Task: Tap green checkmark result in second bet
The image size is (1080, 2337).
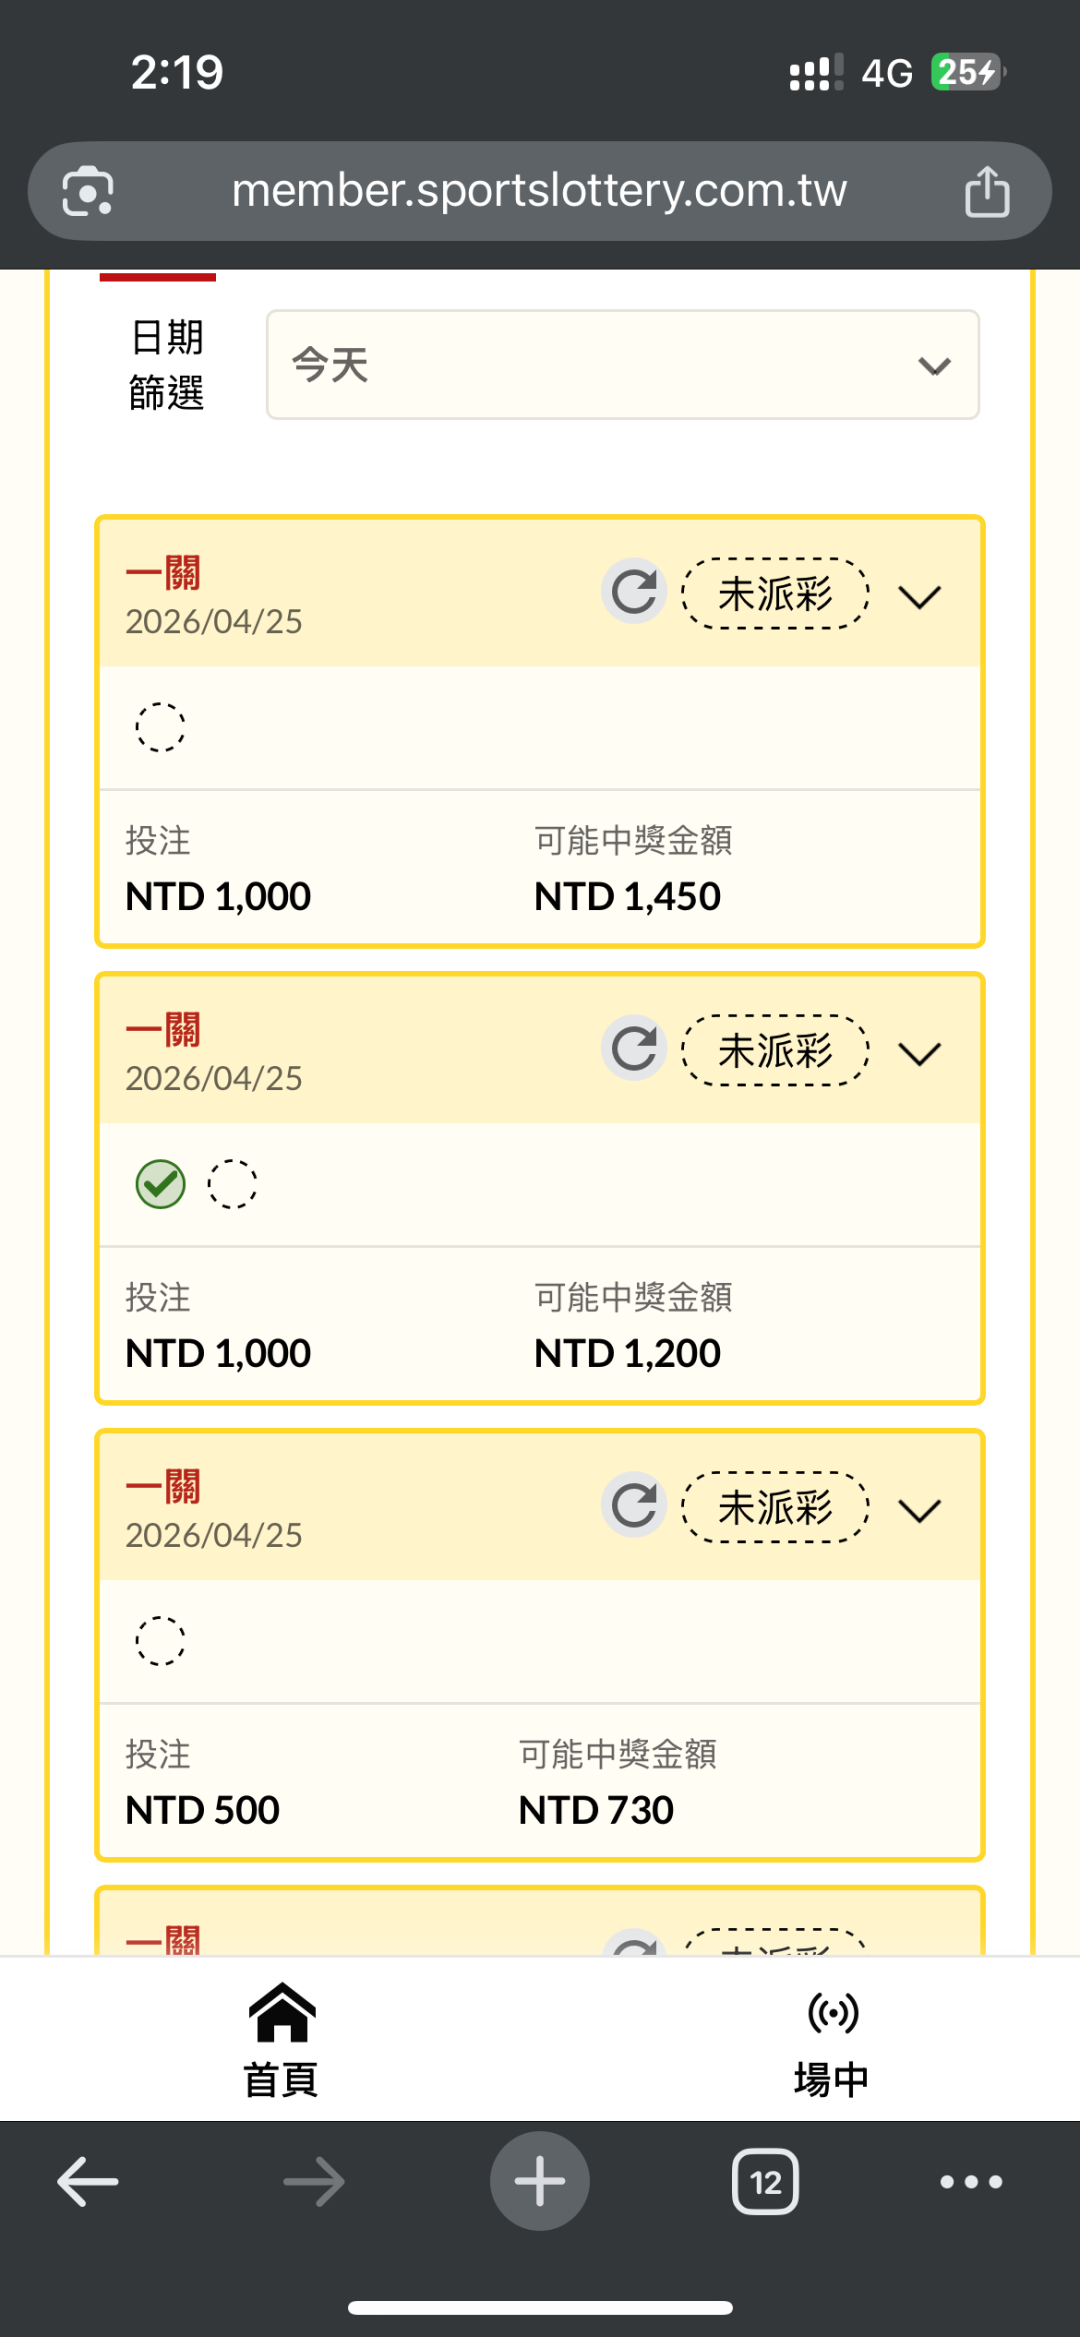Action: (160, 1184)
